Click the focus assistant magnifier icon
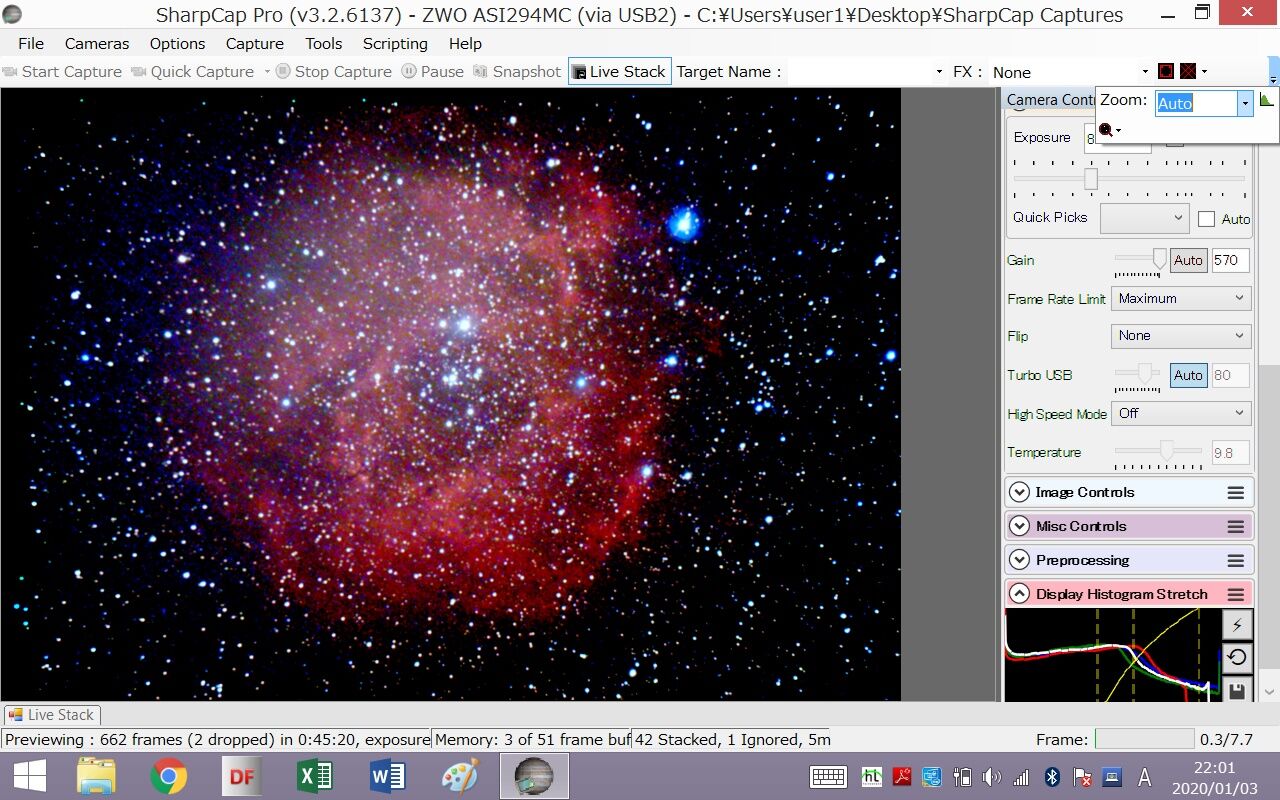The height and width of the screenshot is (800, 1280). click(1106, 130)
